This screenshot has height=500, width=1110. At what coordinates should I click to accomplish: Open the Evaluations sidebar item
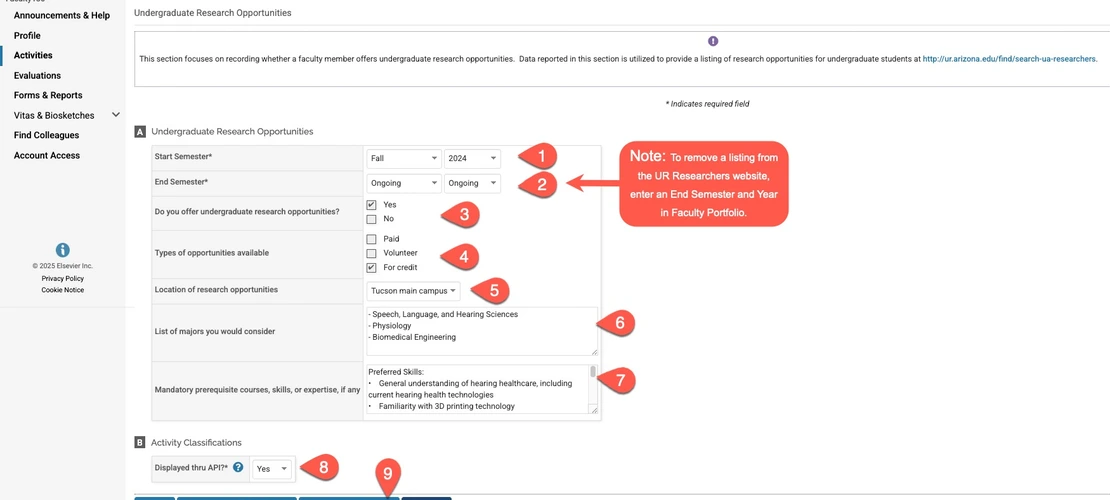(37, 75)
